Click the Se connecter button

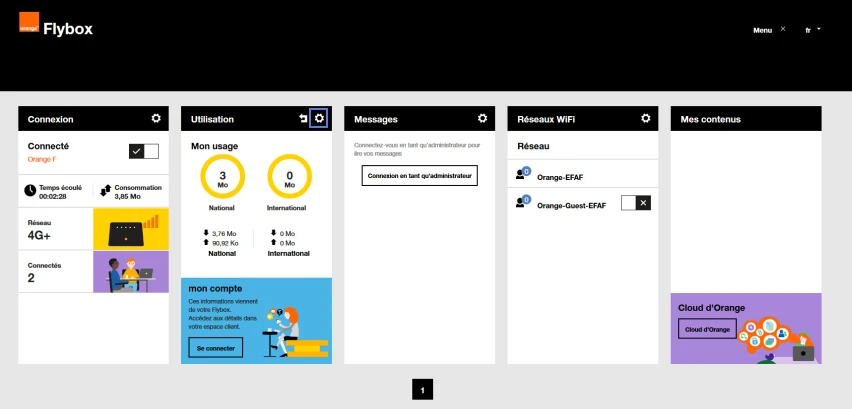[216, 348]
